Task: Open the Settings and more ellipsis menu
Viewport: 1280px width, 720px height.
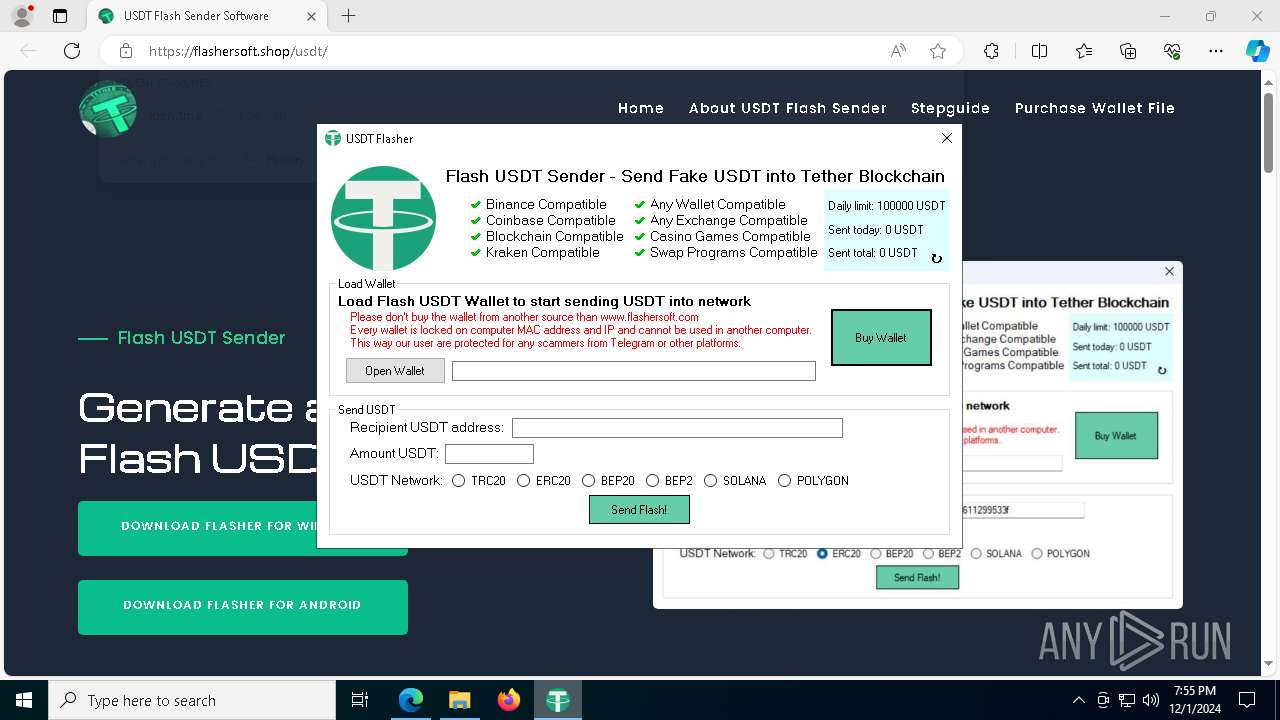Action: [x=1216, y=51]
